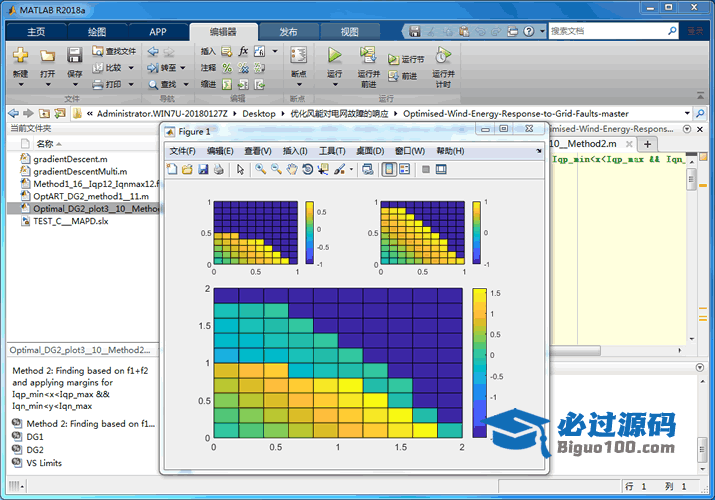Viewport: 715px width, 500px height.
Task: Click the Save figure disk icon
Action: (203, 169)
